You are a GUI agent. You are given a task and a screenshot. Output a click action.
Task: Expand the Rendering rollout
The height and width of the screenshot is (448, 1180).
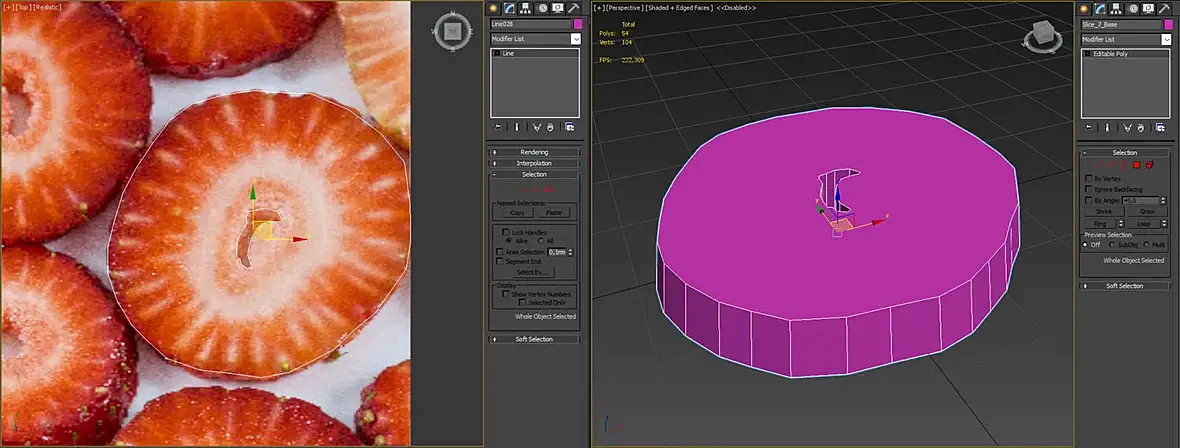click(x=534, y=152)
